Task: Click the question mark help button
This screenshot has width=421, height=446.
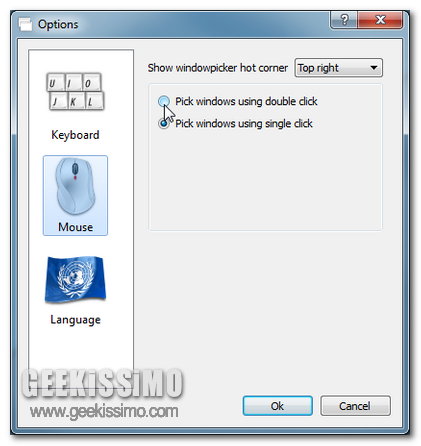Action: pyautogui.click(x=344, y=20)
